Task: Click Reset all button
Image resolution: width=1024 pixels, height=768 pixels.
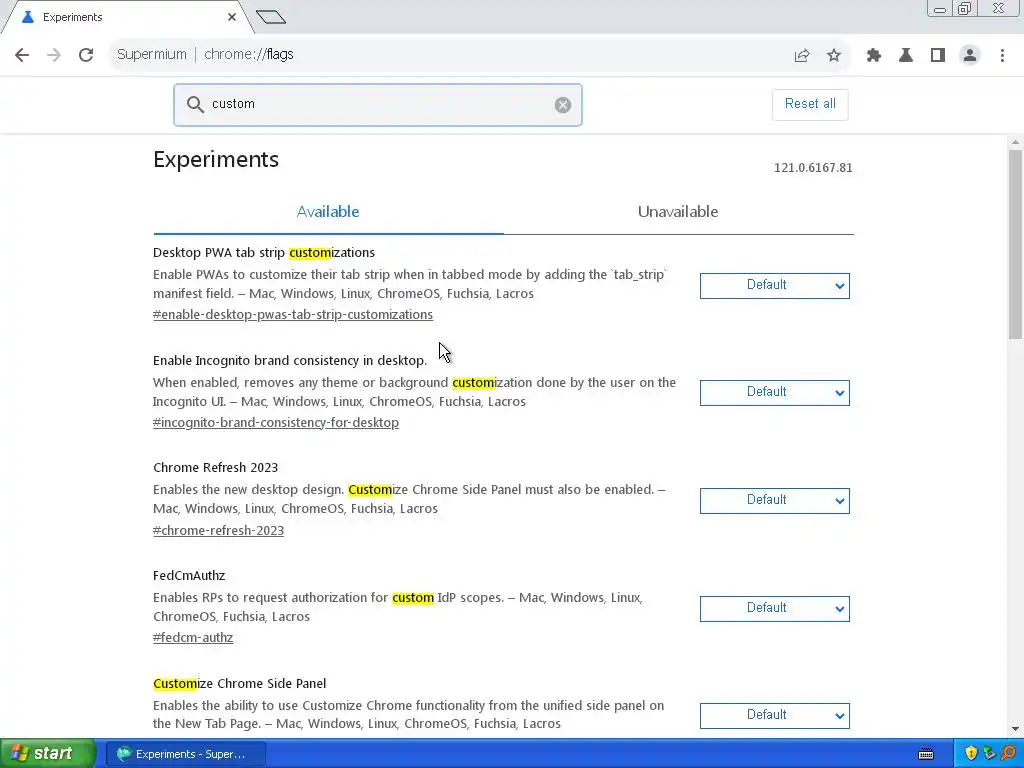Action: click(x=810, y=104)
